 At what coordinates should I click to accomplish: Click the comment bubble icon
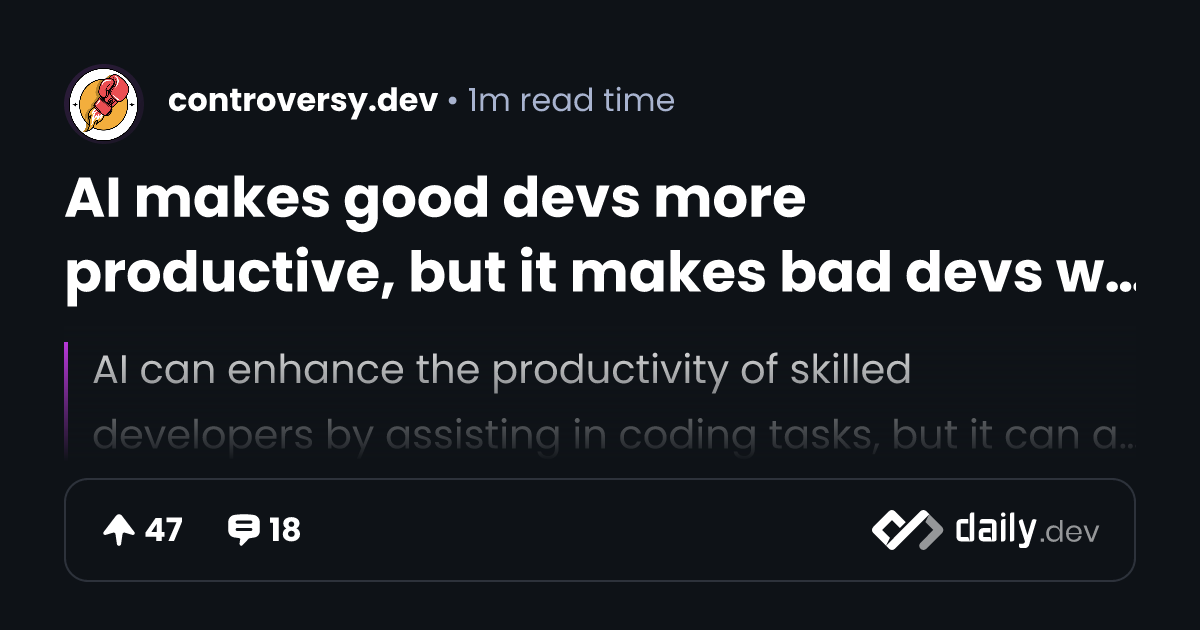coord(243,530)
